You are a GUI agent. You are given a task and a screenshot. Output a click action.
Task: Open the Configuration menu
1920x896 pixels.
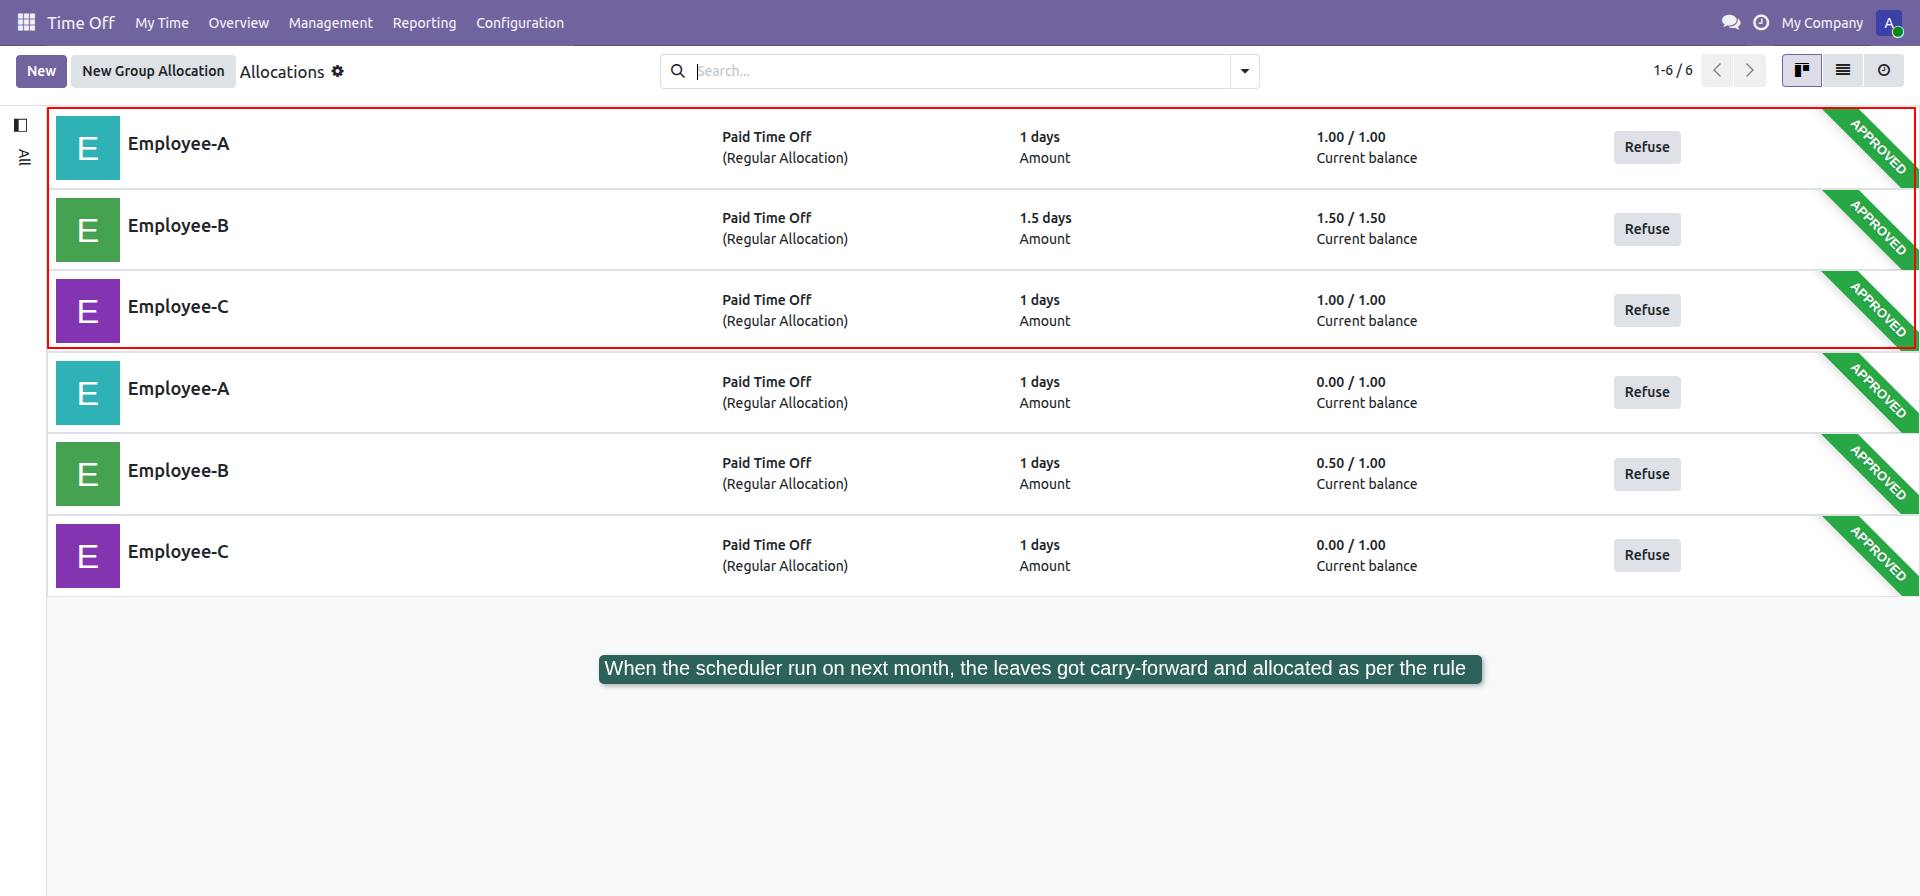pos(520,23)
